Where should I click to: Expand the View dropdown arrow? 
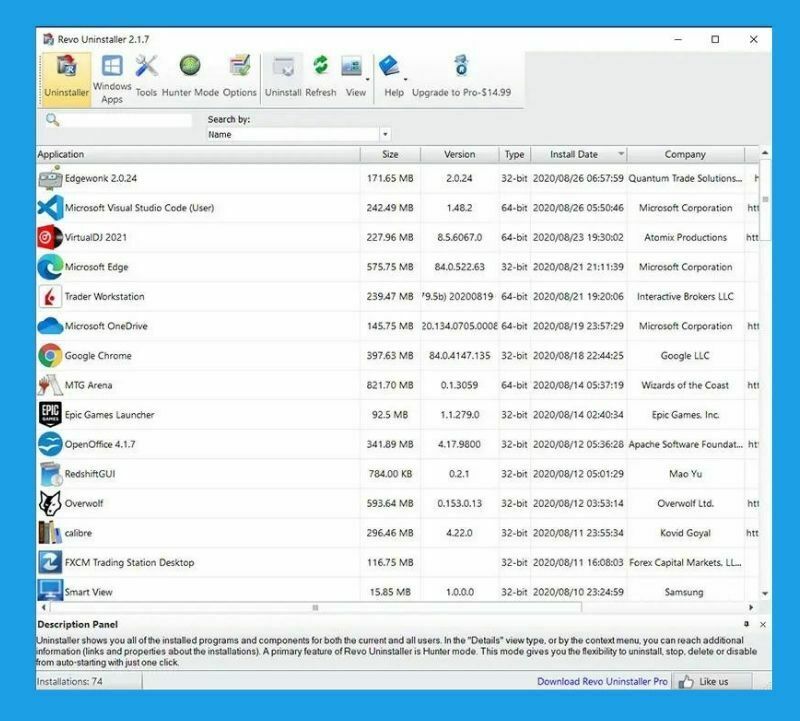pyautogui.click(x=367, y=80)
